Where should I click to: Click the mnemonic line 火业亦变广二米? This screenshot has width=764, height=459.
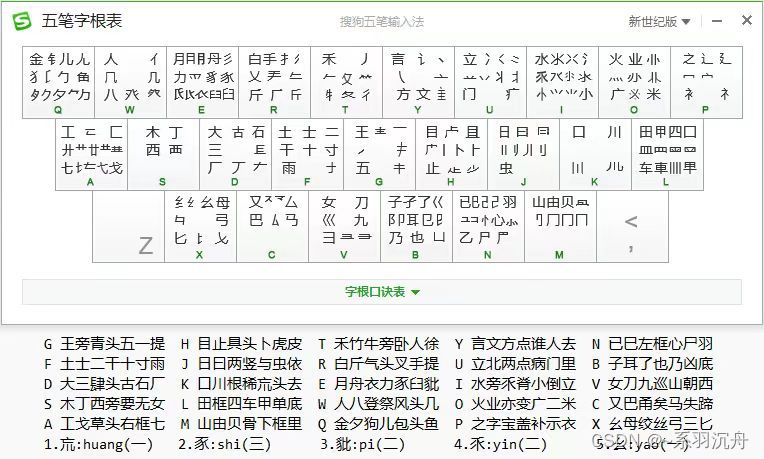click(523, 404)
